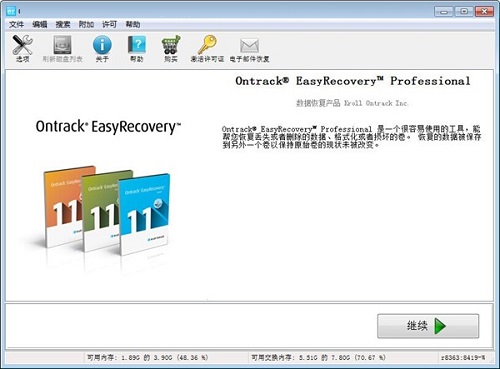Image resolution: width=500 pixels, height=369 pixels.
Task: Click the blue EasyRecovery 11 product box
Action: tap(145, 214)
